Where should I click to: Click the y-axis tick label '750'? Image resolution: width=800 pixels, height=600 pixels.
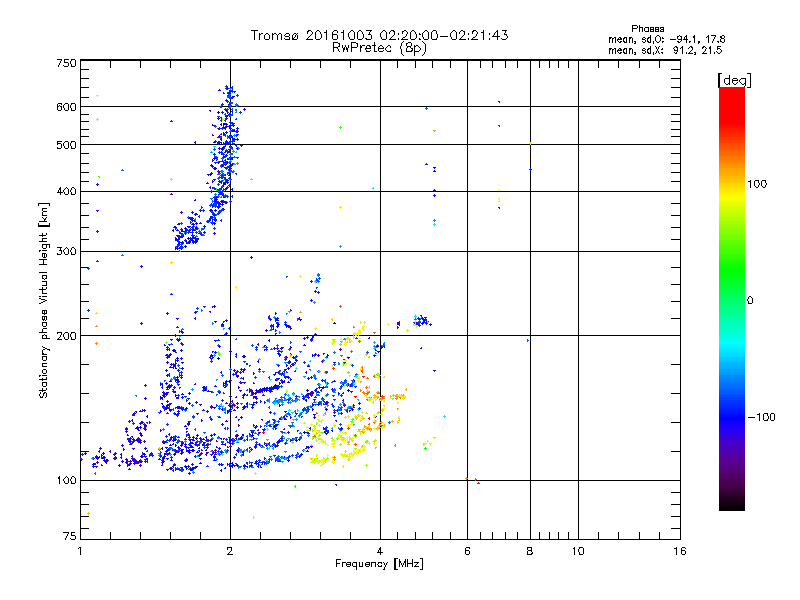point(66,63)
